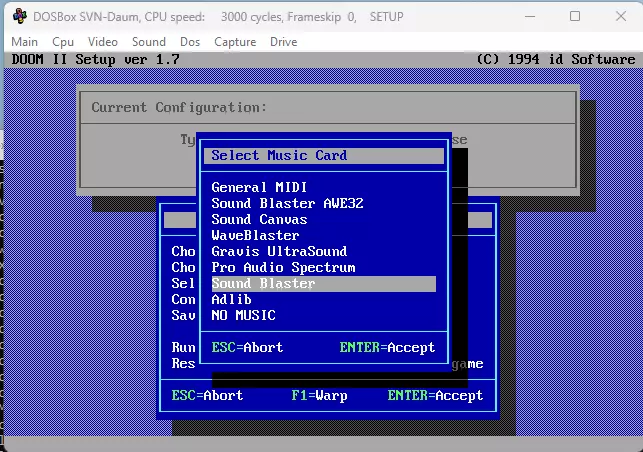Select the highlighted Sound Blaster entry
This screenshot has width=643, height=452.
tap(324, 284)
